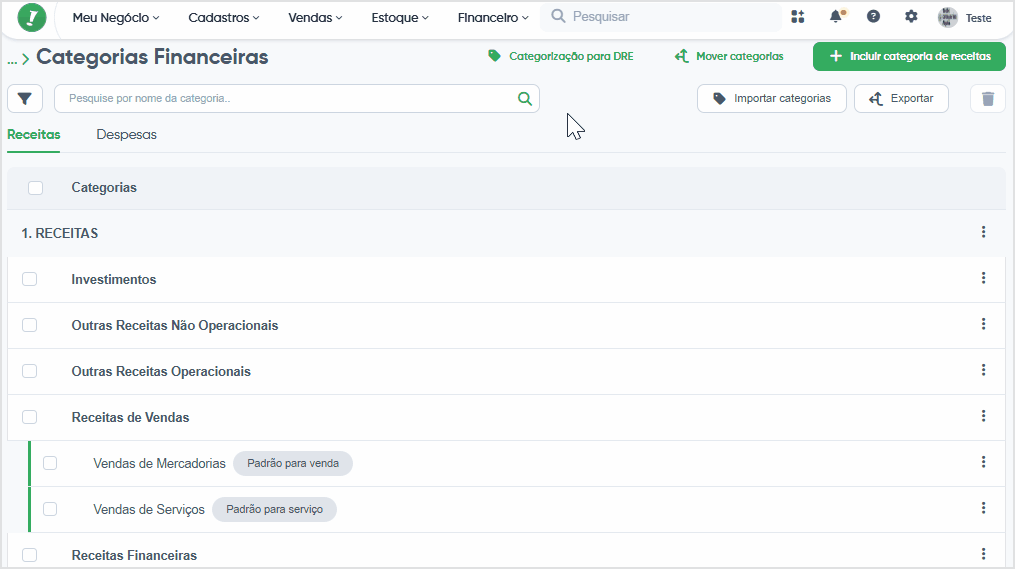Click the green app logo icon
The width and height of the screenshot is (1015, 569).
click(x=32, y=17)
